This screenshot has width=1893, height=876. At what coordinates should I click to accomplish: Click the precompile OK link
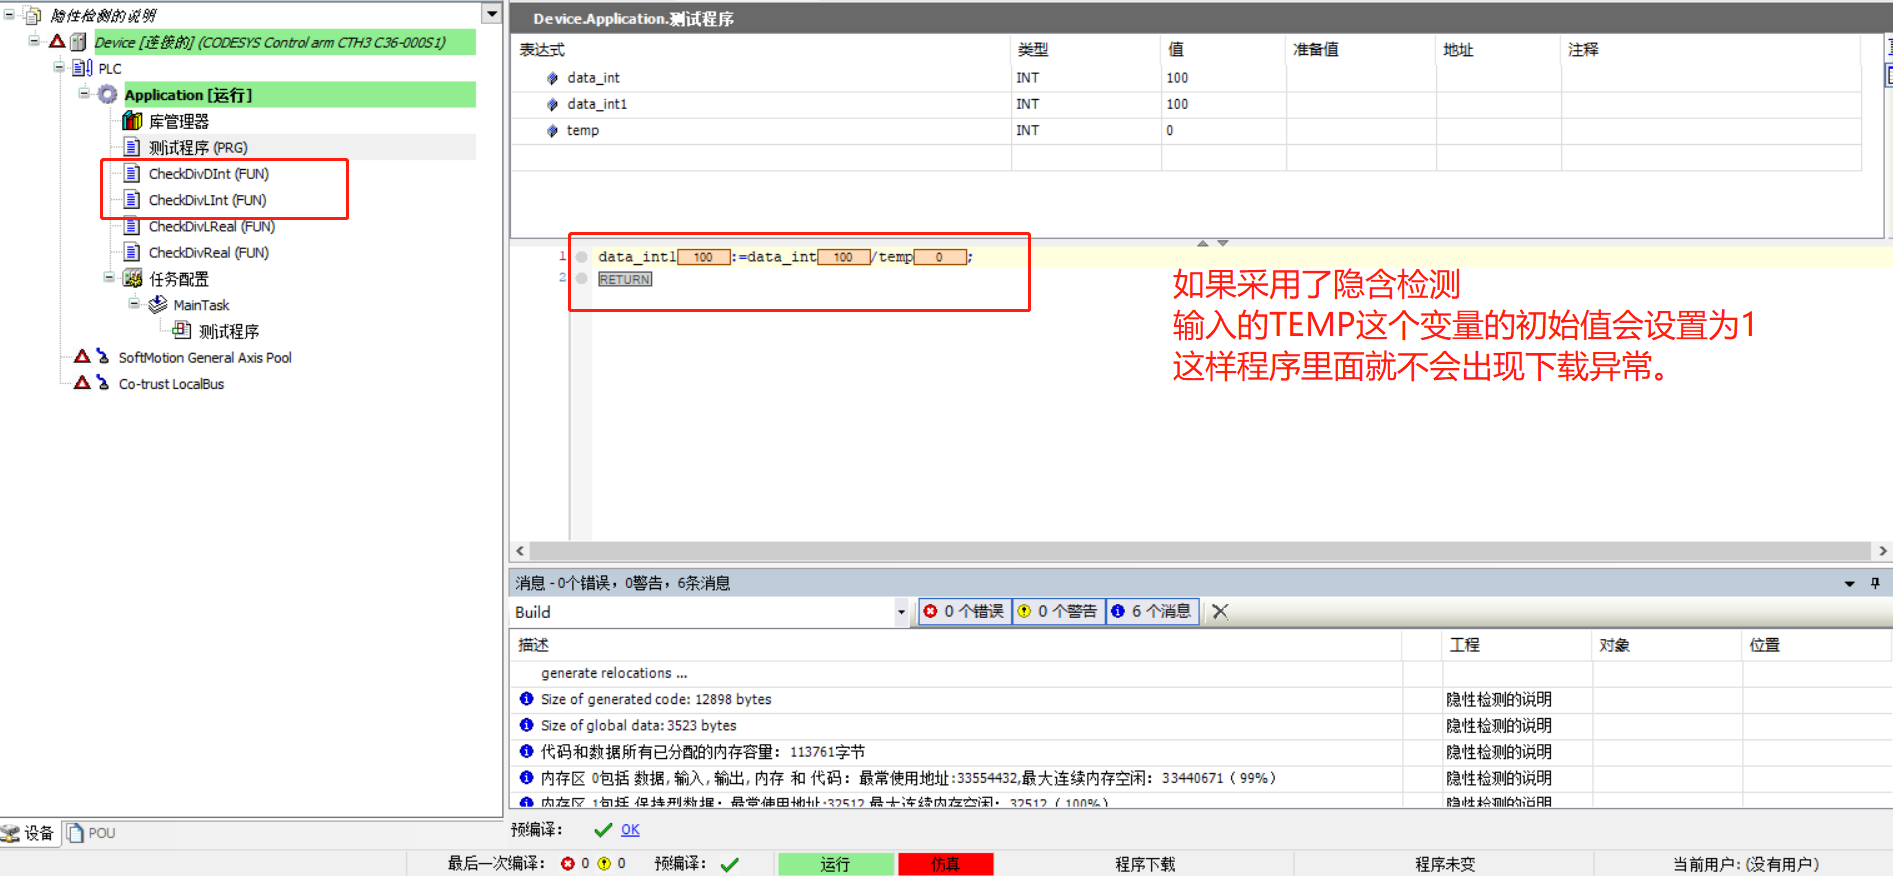point(630,830)
